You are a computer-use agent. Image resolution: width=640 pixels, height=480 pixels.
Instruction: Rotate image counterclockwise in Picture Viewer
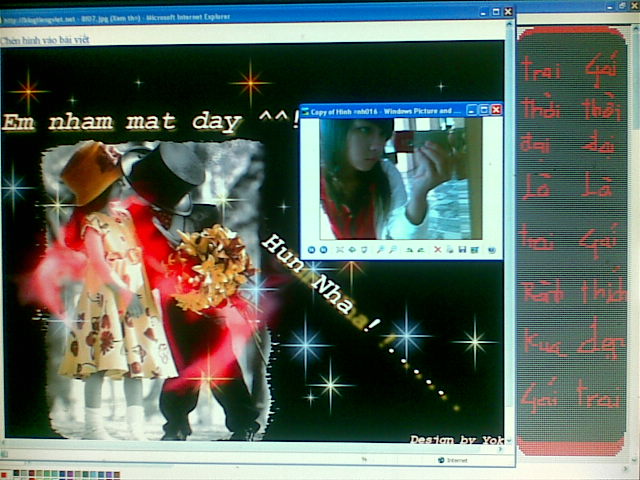[x=420, y=250]
